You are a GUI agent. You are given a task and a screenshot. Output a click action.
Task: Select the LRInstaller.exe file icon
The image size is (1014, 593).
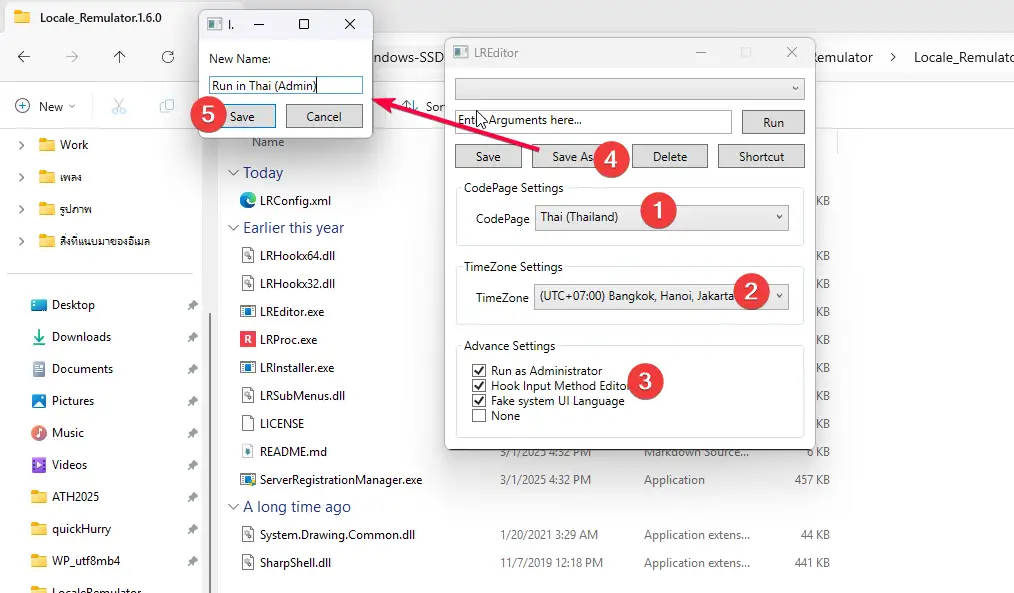coord(248,367)
